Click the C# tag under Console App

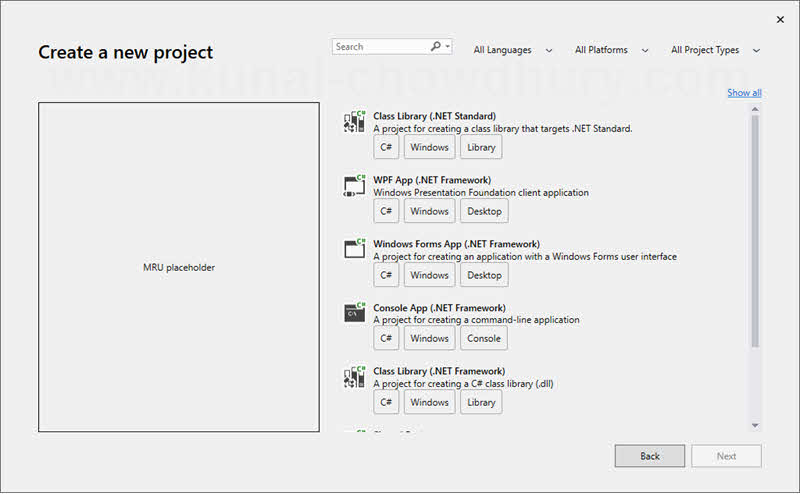click(x=386, y=338)
